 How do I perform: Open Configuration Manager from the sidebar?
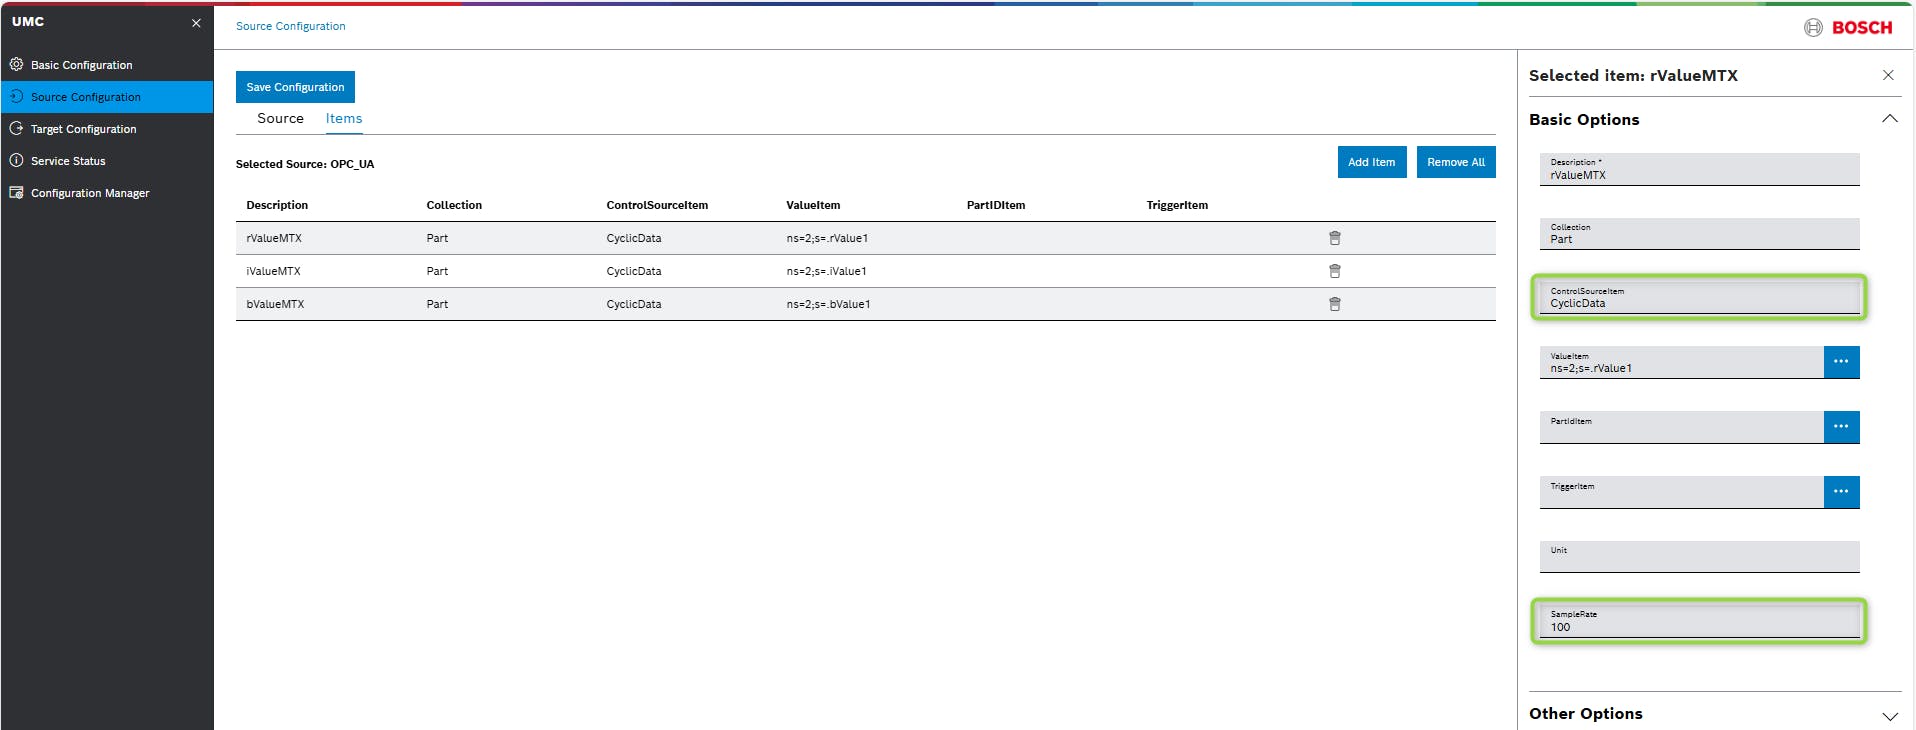click(90, 193)
